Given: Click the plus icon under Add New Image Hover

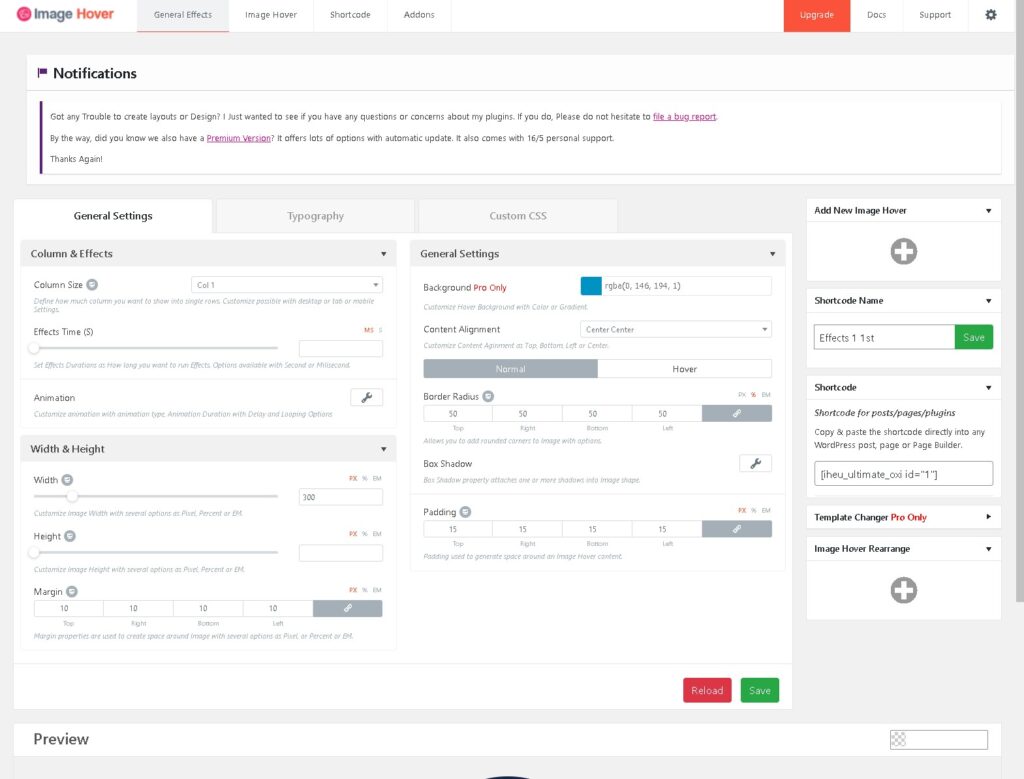Looking at the screenshot, I should (903, 251).
